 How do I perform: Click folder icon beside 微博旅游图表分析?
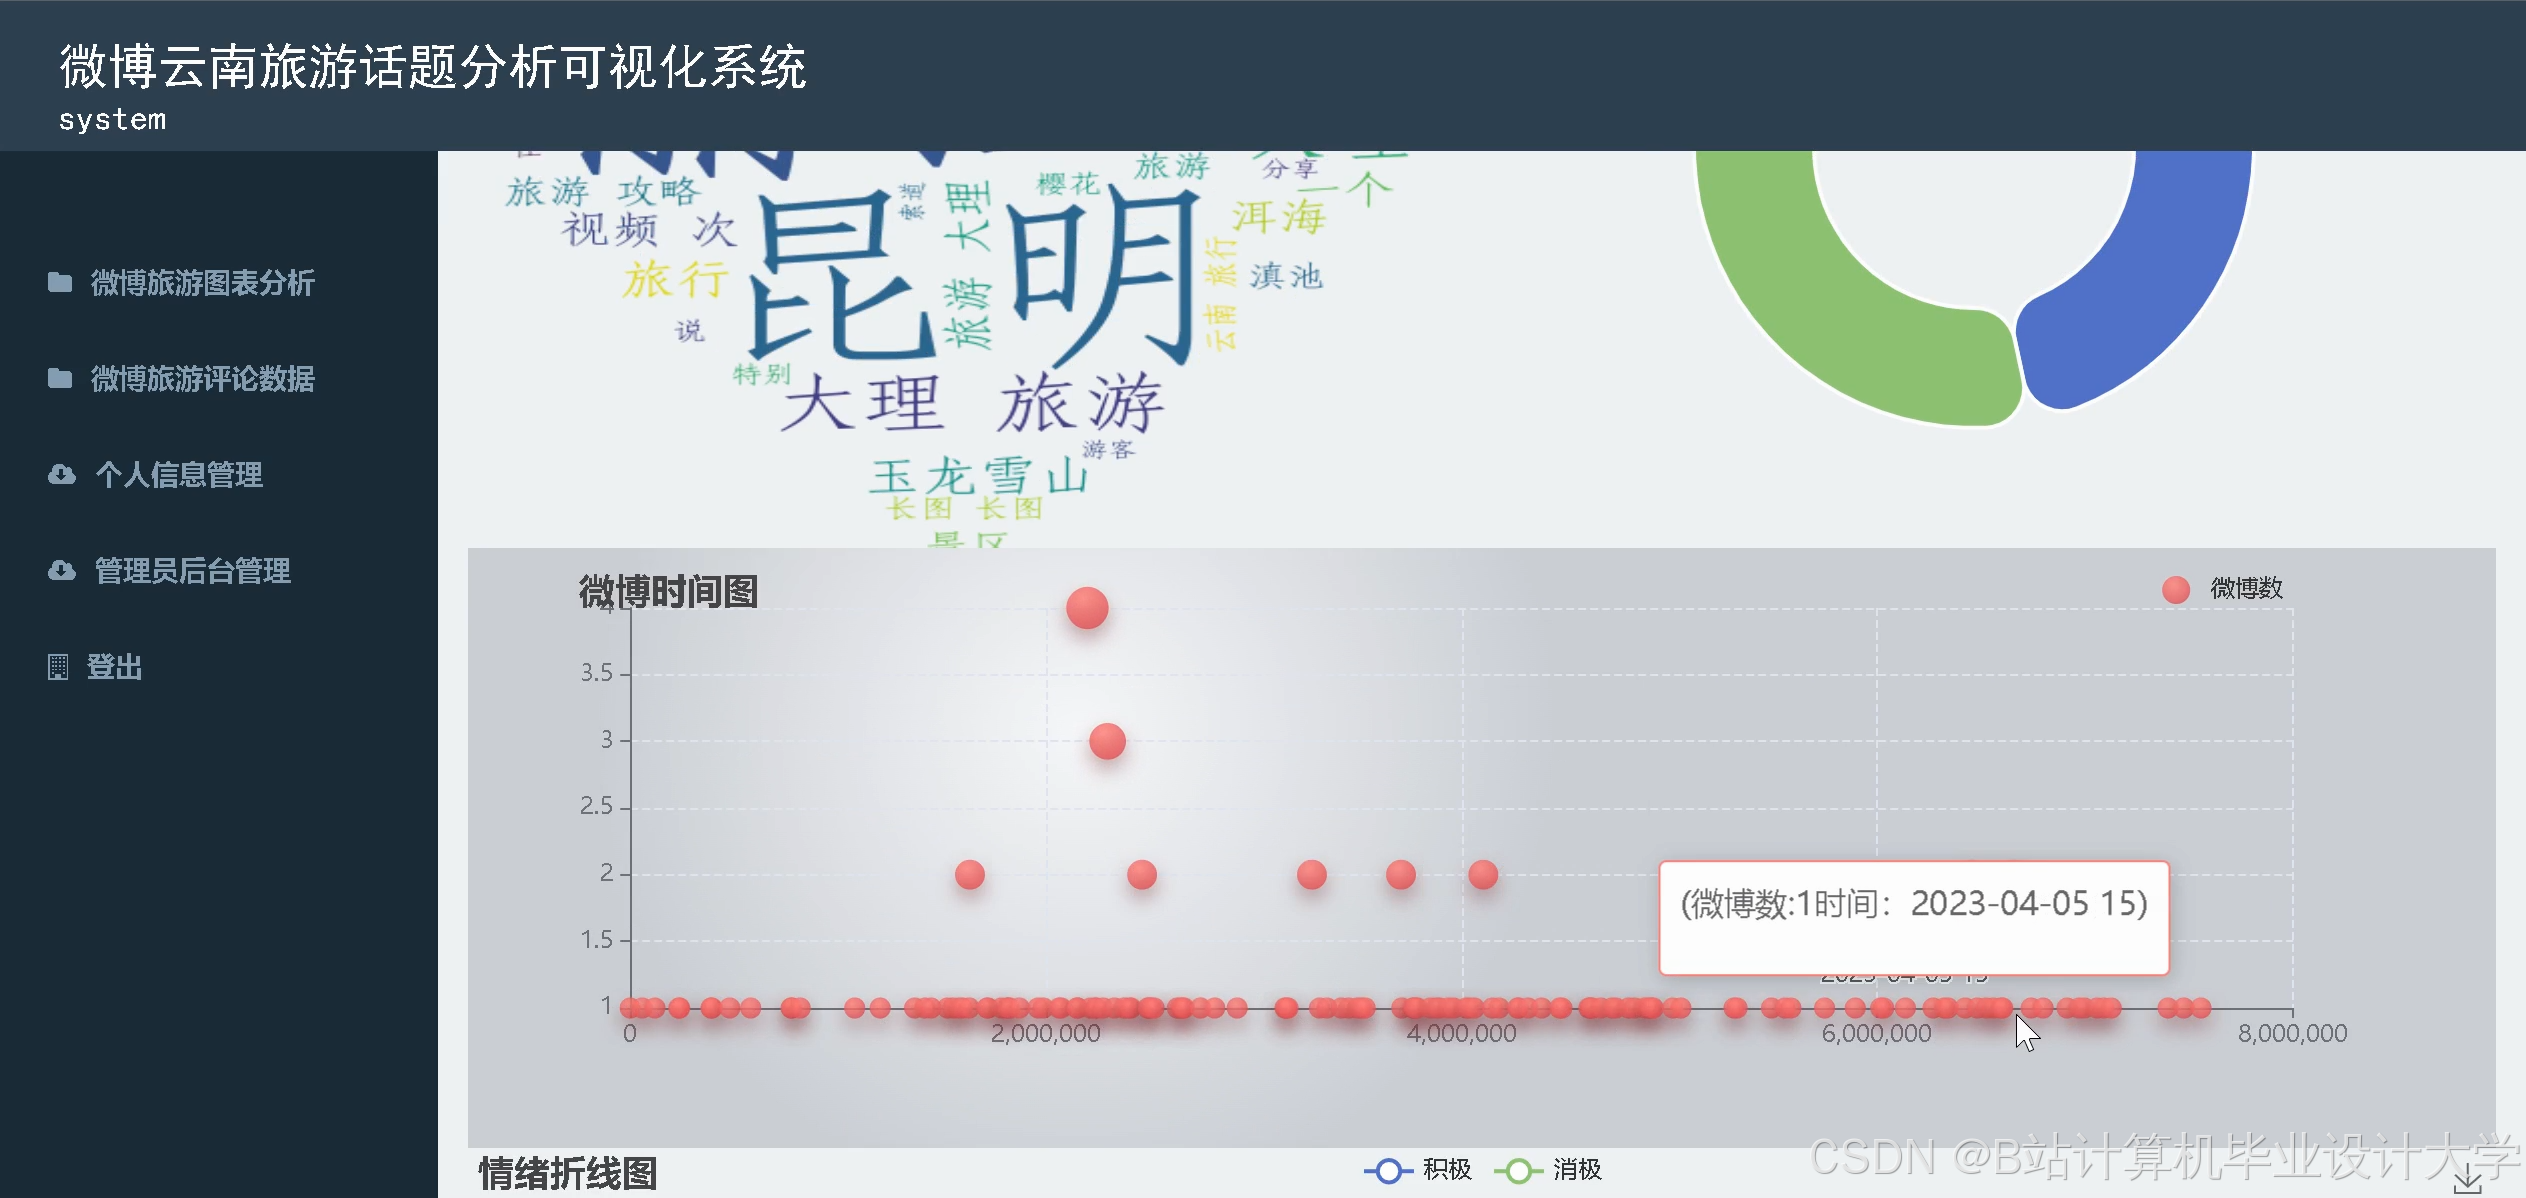click(60, 283)
